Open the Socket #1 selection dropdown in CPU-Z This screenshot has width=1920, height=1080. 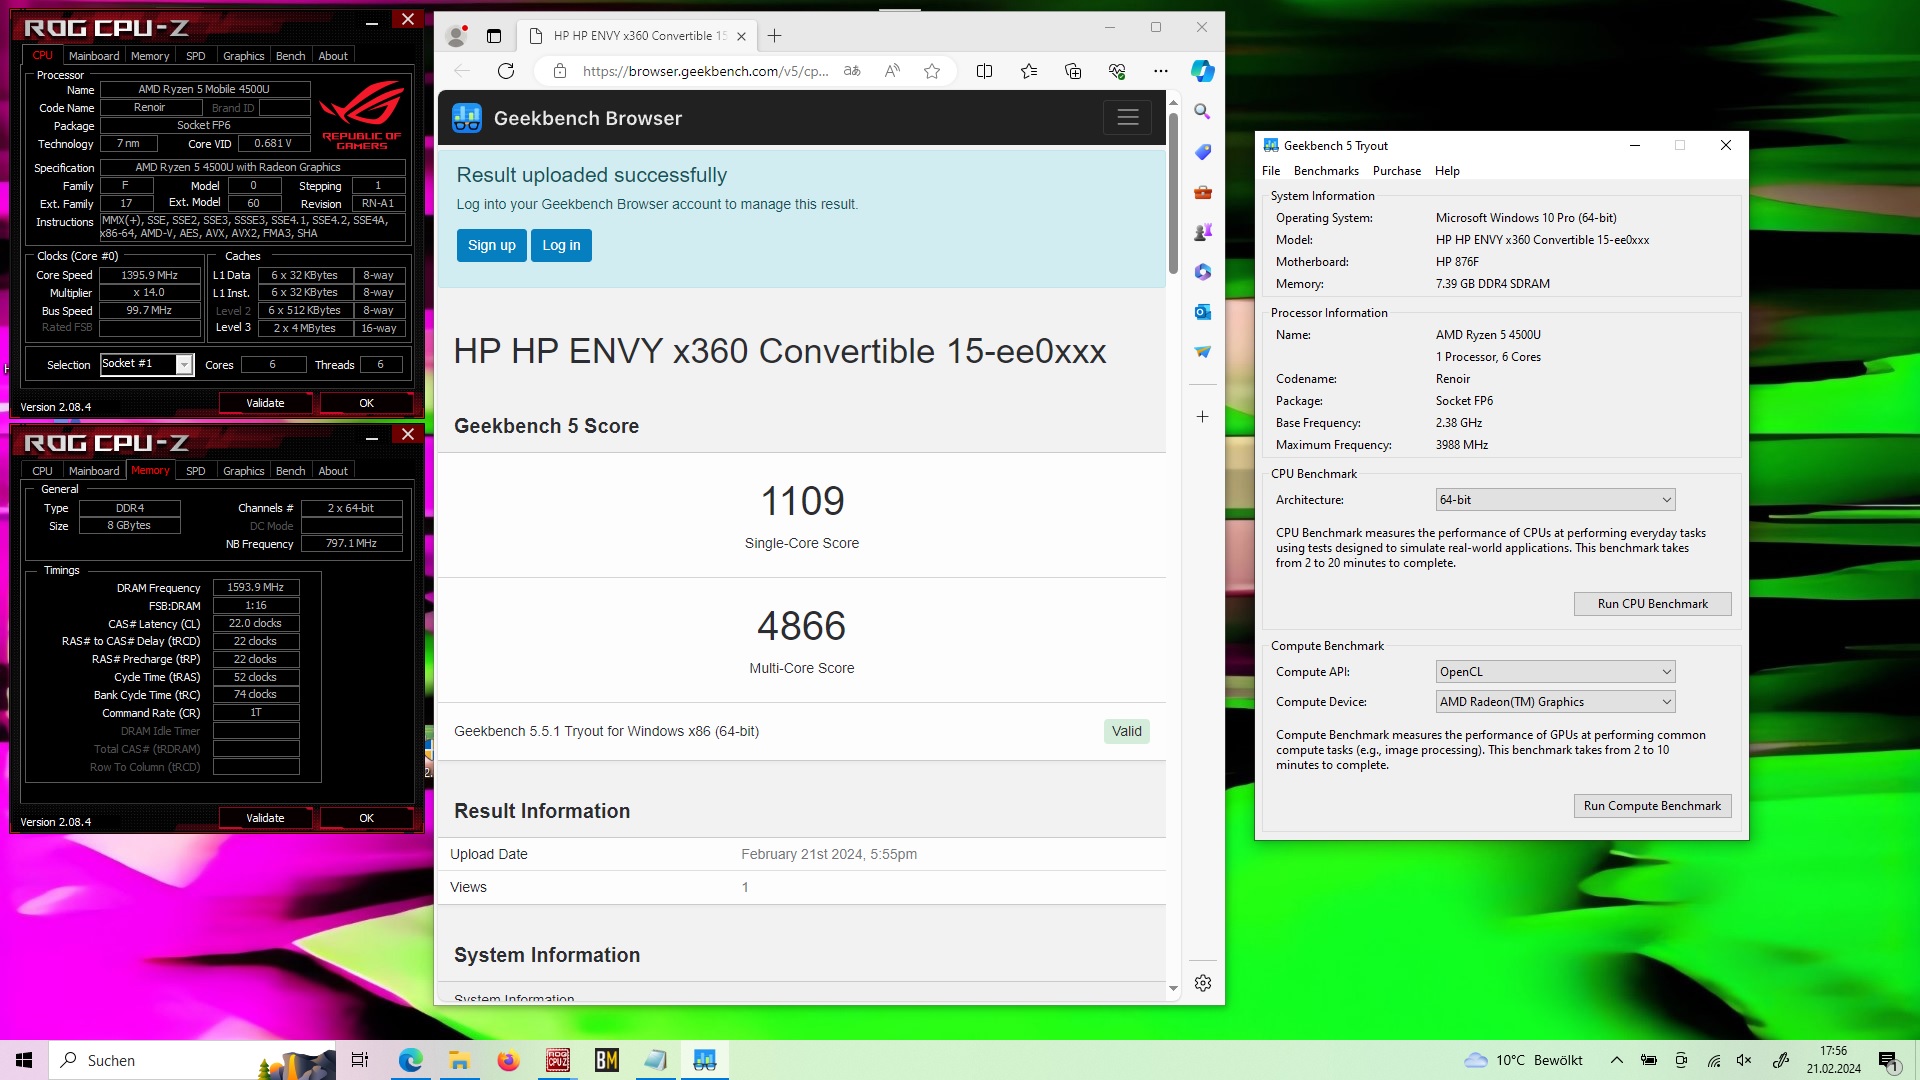point(146,364)
